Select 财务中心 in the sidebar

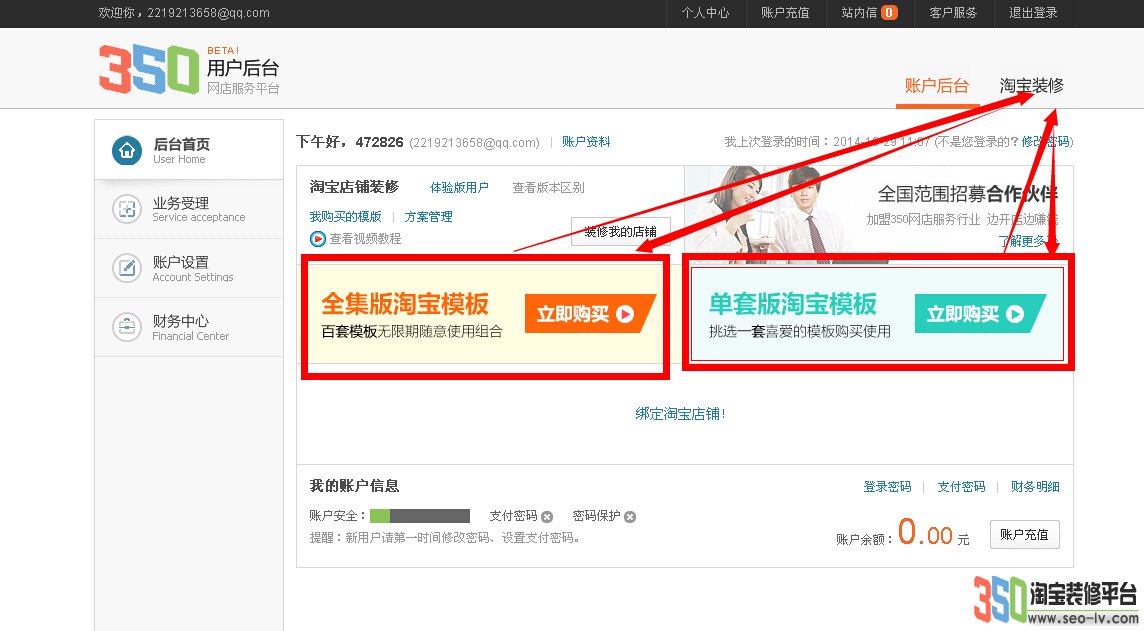[x=189, y=328]
